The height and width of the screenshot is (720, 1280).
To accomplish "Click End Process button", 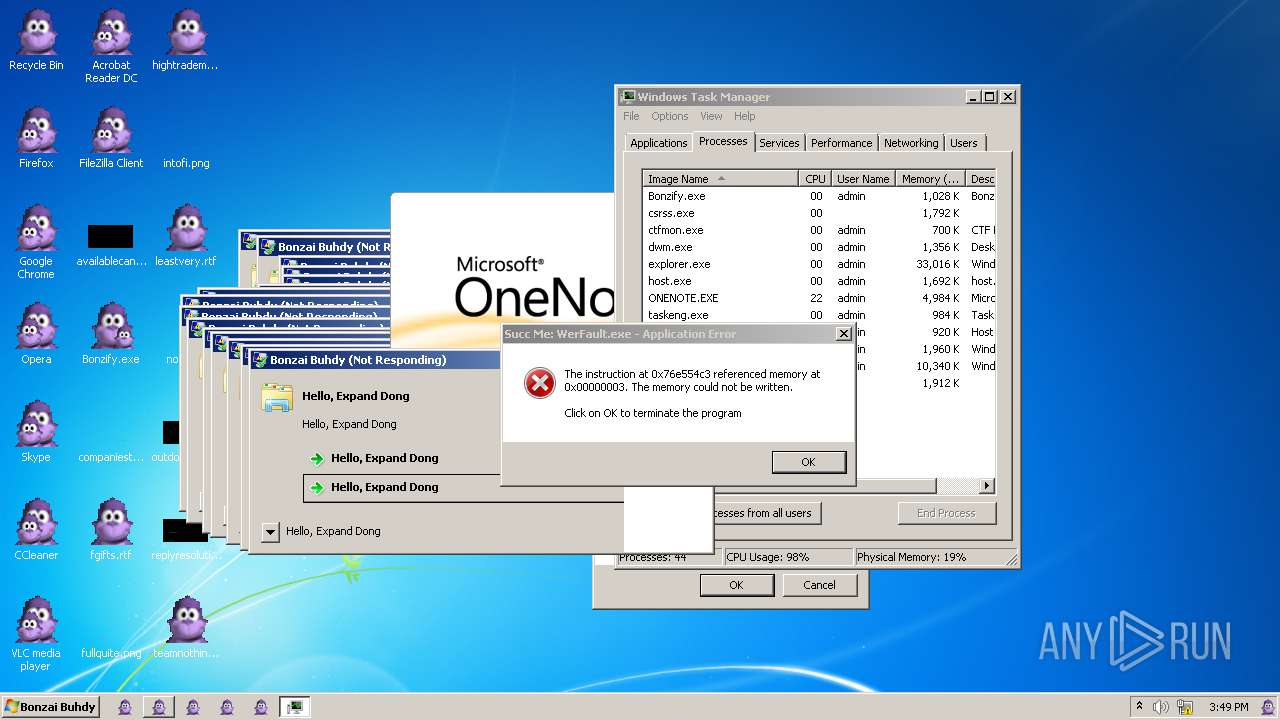I will (x=946, y=513).
